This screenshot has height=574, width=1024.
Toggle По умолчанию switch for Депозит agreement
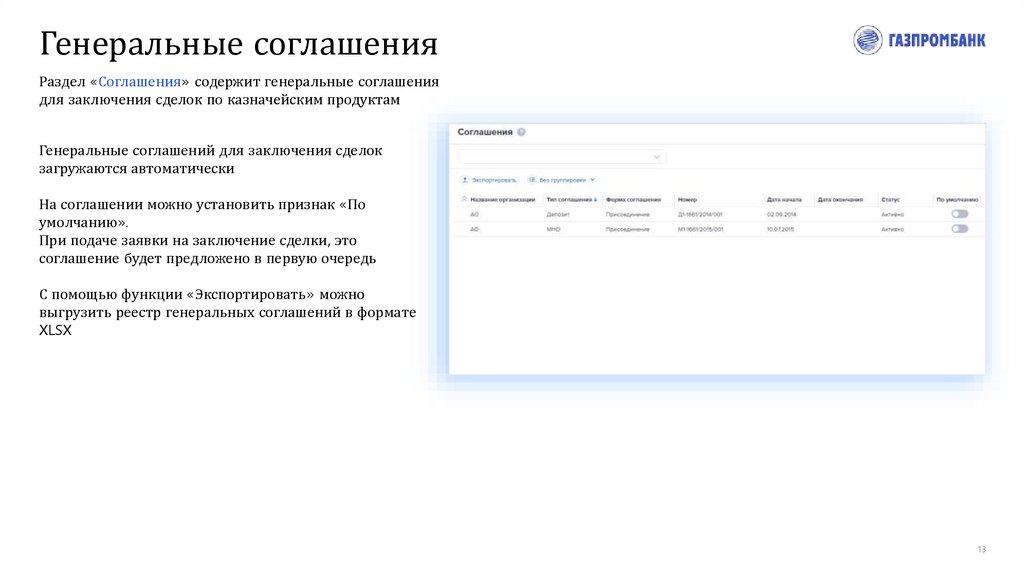pyautogui.click(x=959, y=214)
